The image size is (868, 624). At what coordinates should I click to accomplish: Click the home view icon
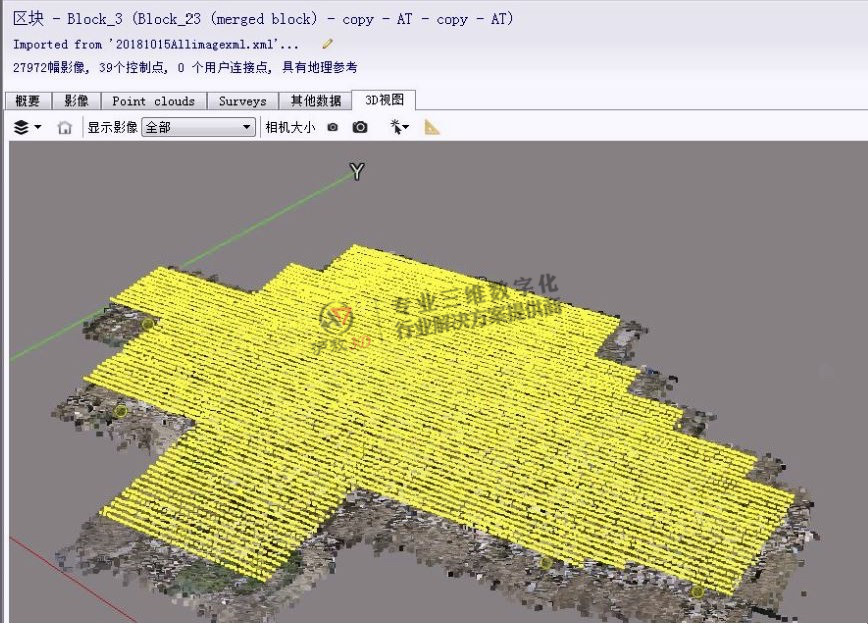pos(64,127)
